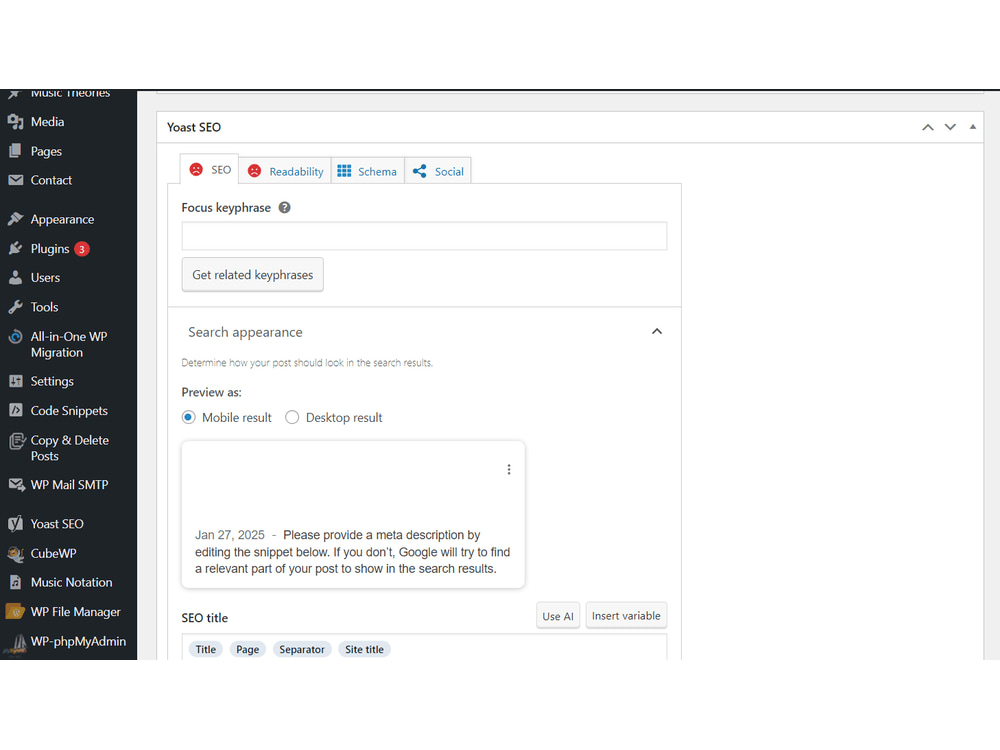Click the CubeWP sidebar icon

pos(15,554)
